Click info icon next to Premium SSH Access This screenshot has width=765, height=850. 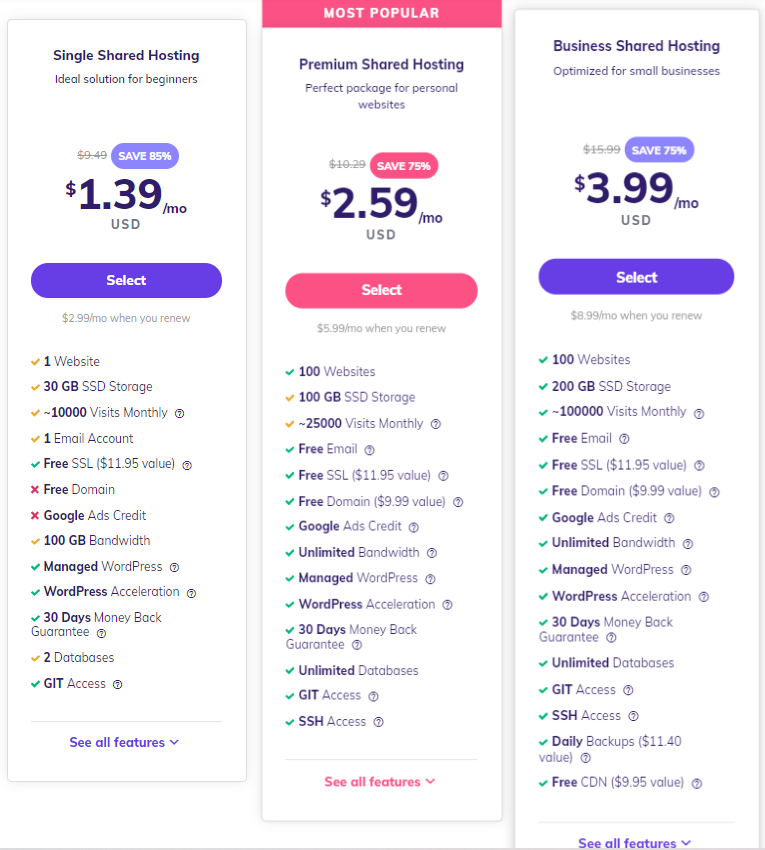tap(379, 722)
